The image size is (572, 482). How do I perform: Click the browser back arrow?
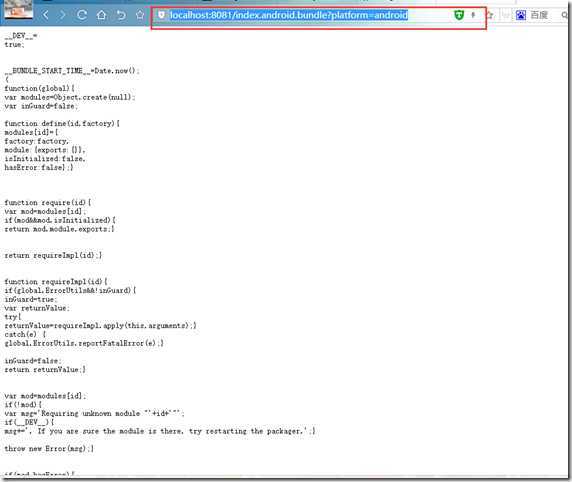[46, 15]
